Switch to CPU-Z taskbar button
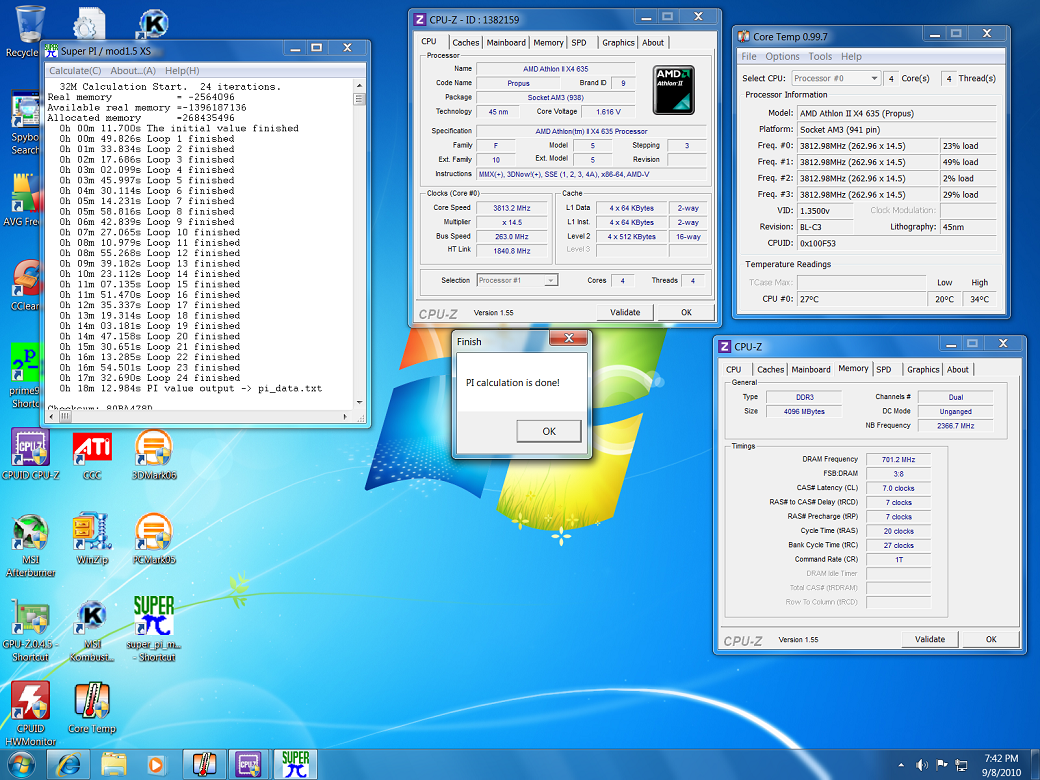1040x780 pixels. [250, 765]
